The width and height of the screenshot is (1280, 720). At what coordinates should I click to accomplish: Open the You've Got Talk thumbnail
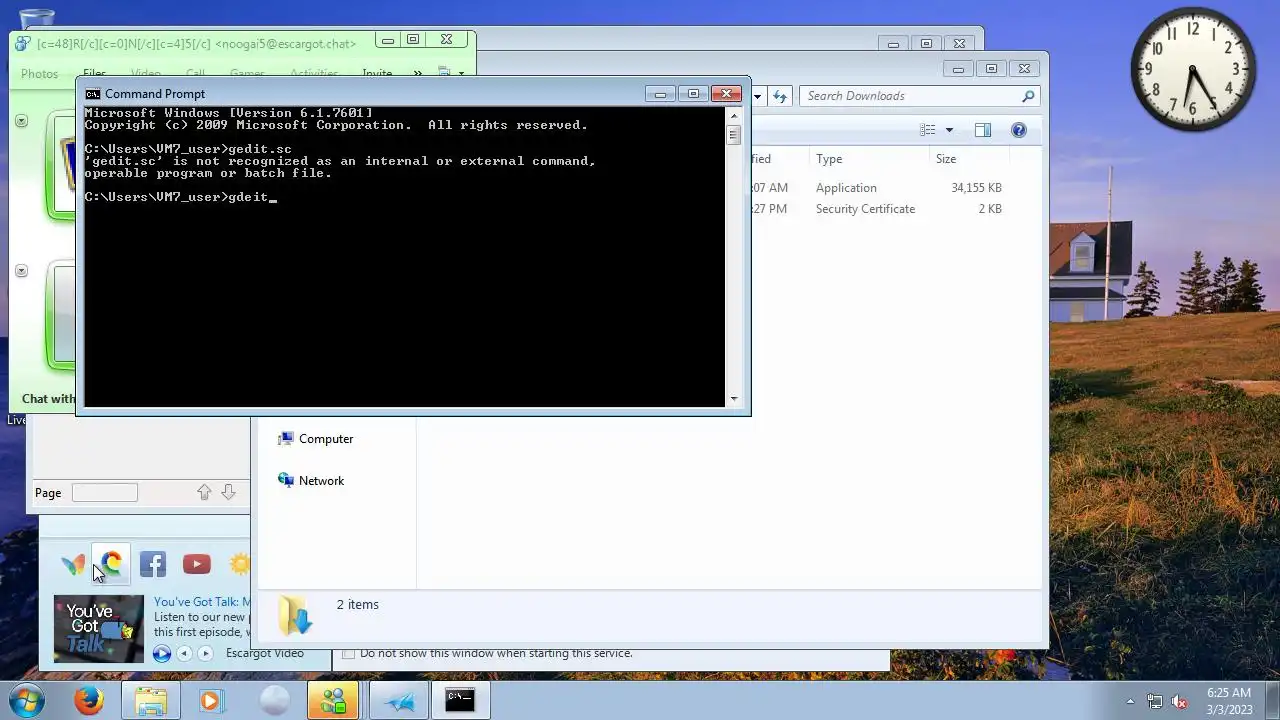tap(98, 629)
